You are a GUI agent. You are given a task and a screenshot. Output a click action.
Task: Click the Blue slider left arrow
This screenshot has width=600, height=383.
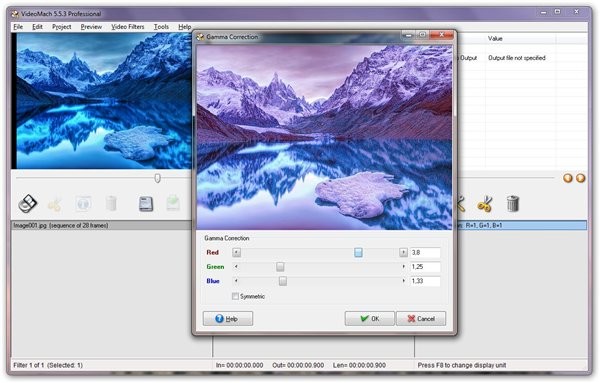tap(236, 281)
